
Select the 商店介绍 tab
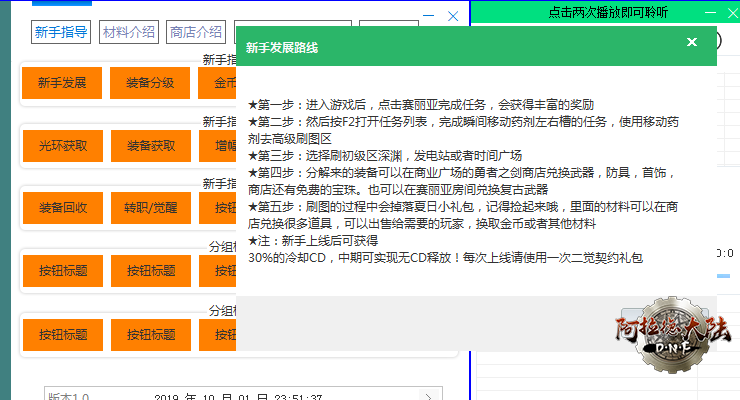pyautogui.click(x=195, y=32)
